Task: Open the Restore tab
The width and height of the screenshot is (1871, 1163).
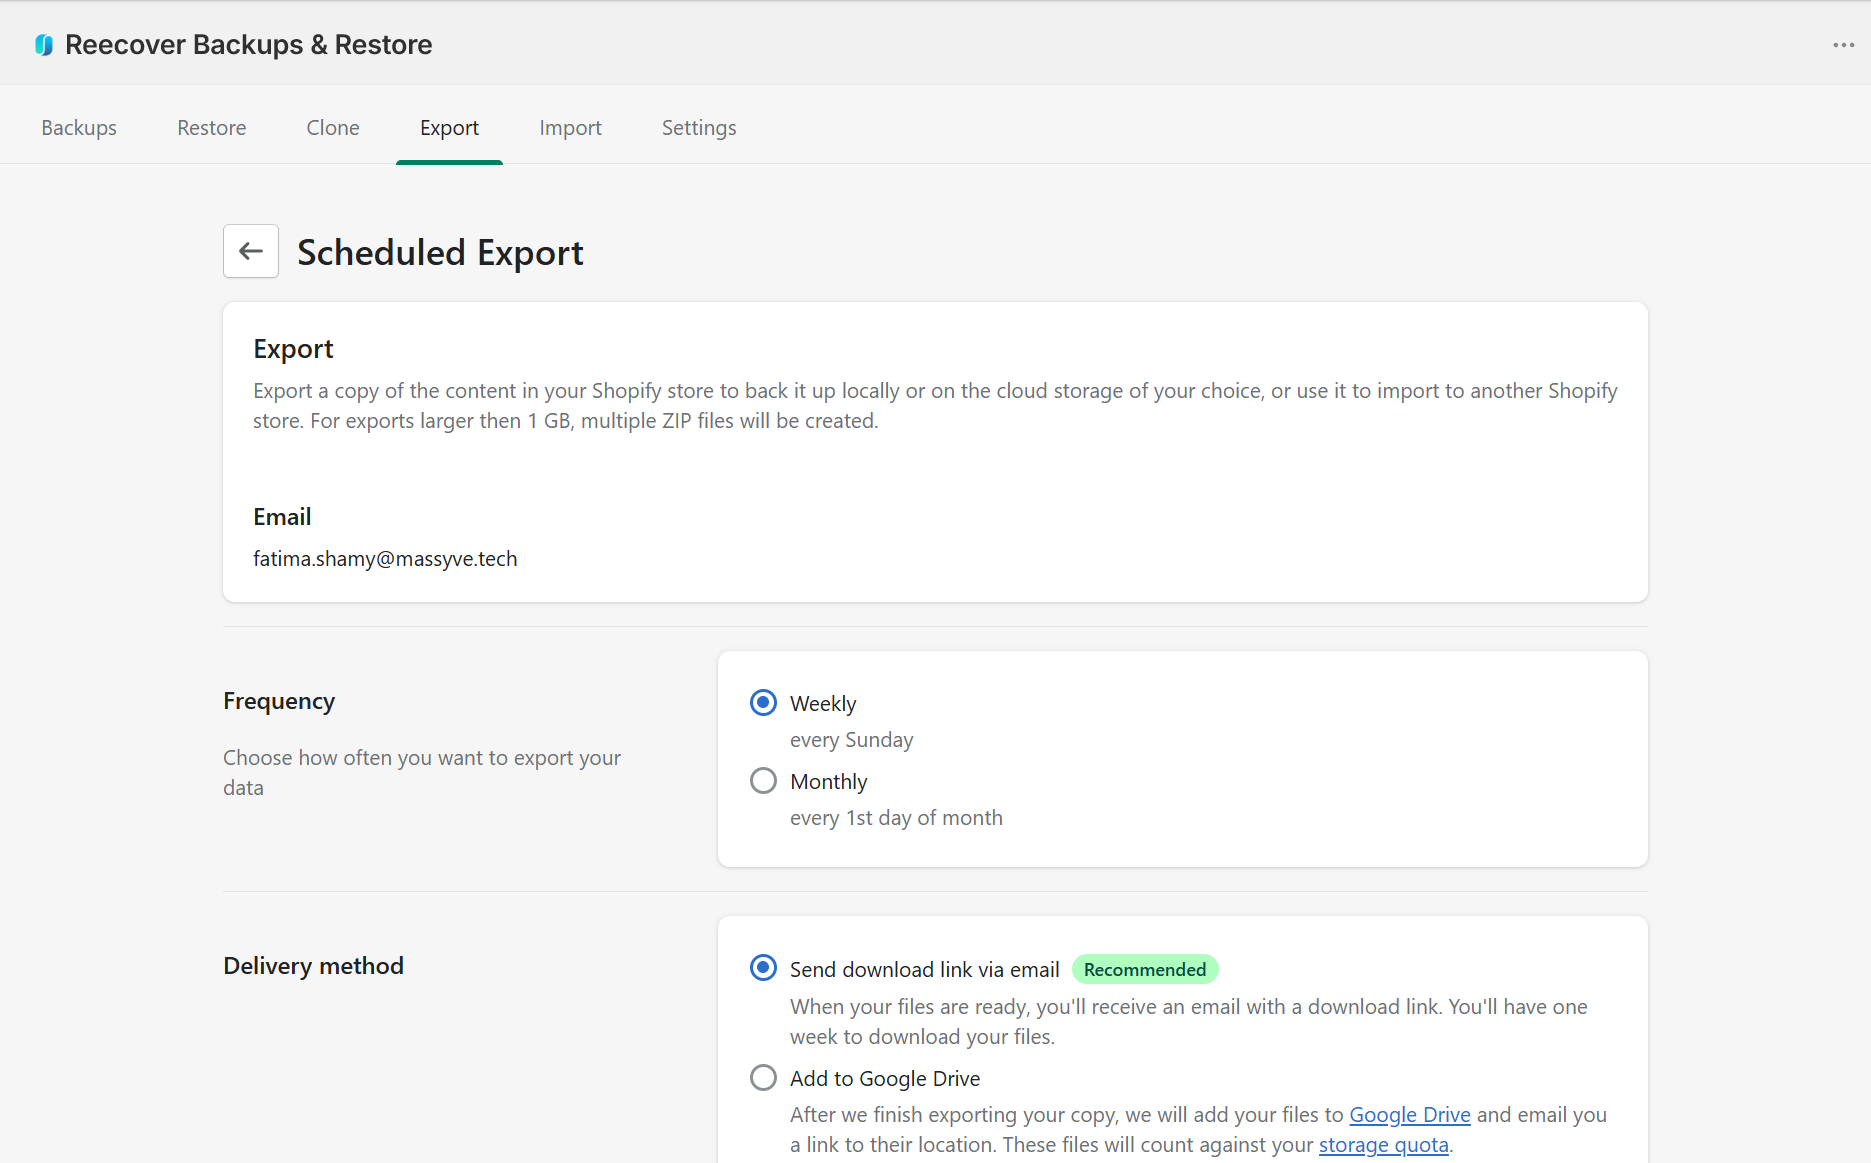Action: pos(211,128)
